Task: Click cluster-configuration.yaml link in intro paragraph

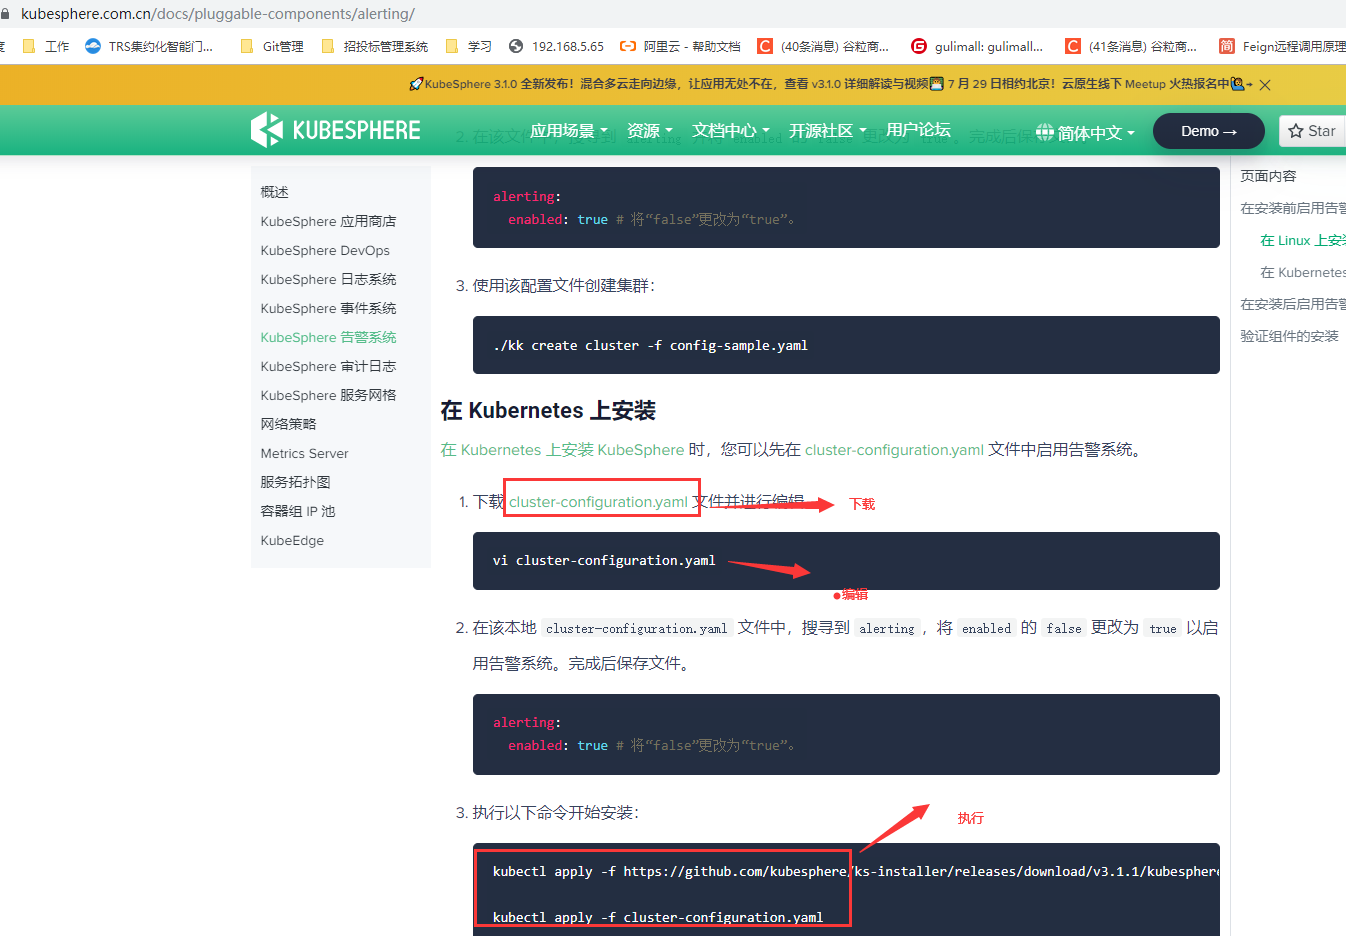Action: click(894, 450)
